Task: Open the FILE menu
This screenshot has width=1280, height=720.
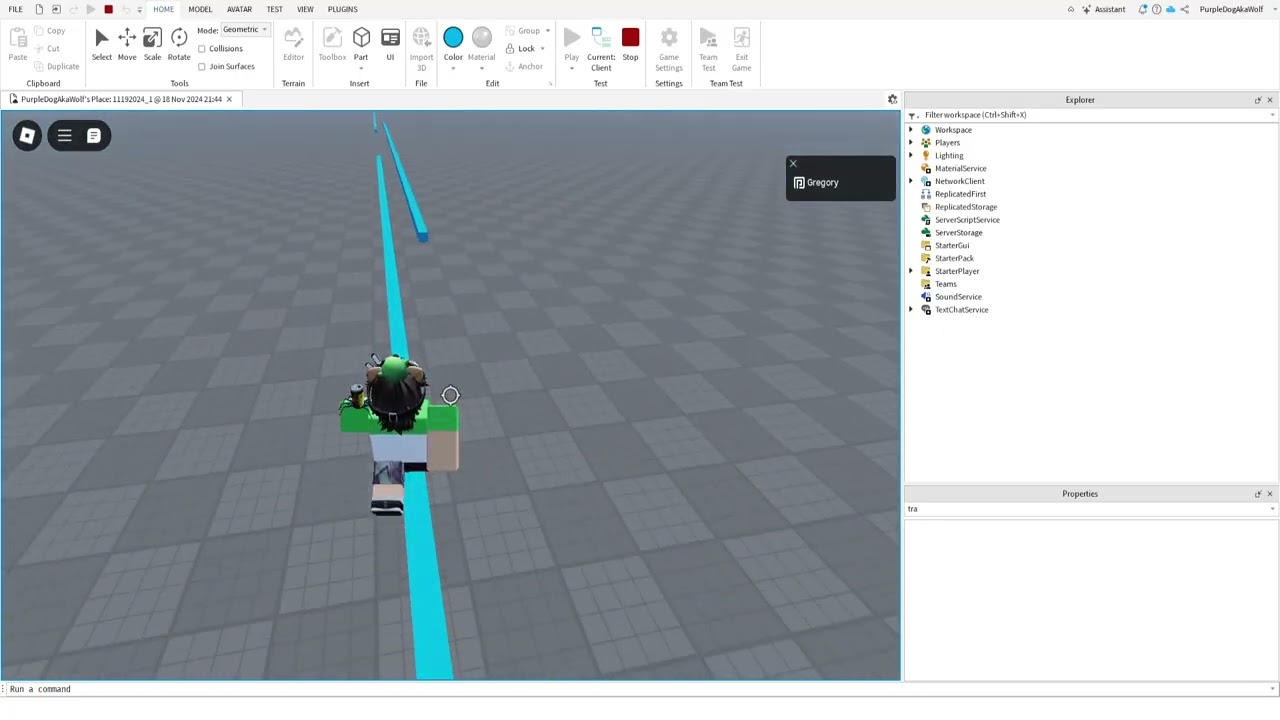Action: (x=16, y=9)
